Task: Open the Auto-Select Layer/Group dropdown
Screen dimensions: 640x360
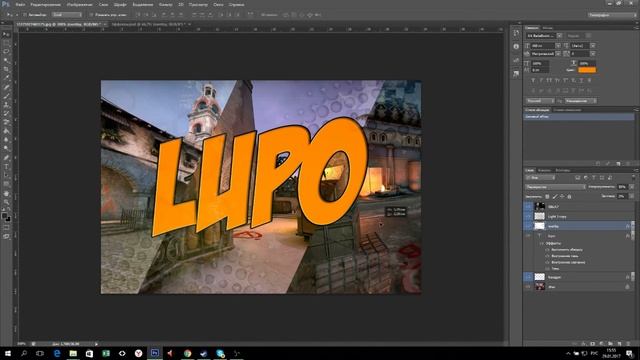Action: click(x=67, y=15)
